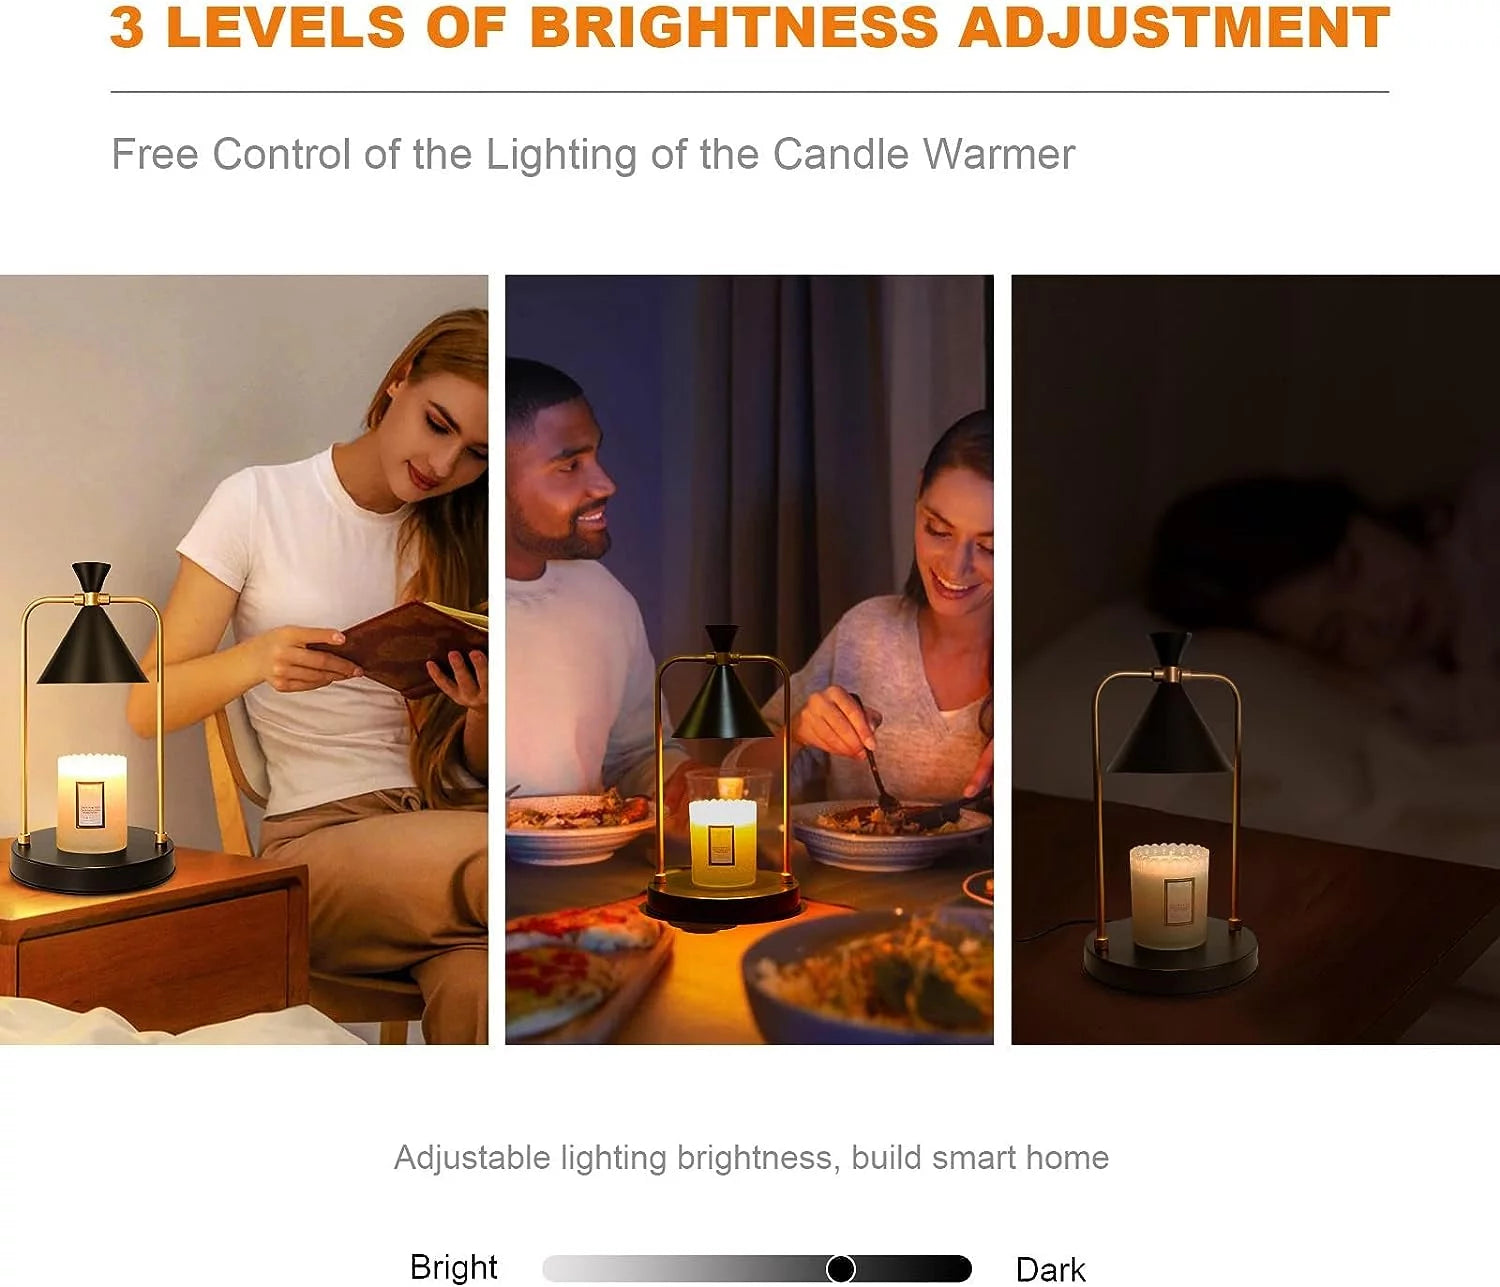Screen dimensions: 1500x1287
Task: Click the "3 LEVELS OF BRIGHTNESS ADJUSTMENT" orange heading
Action: 750,27
